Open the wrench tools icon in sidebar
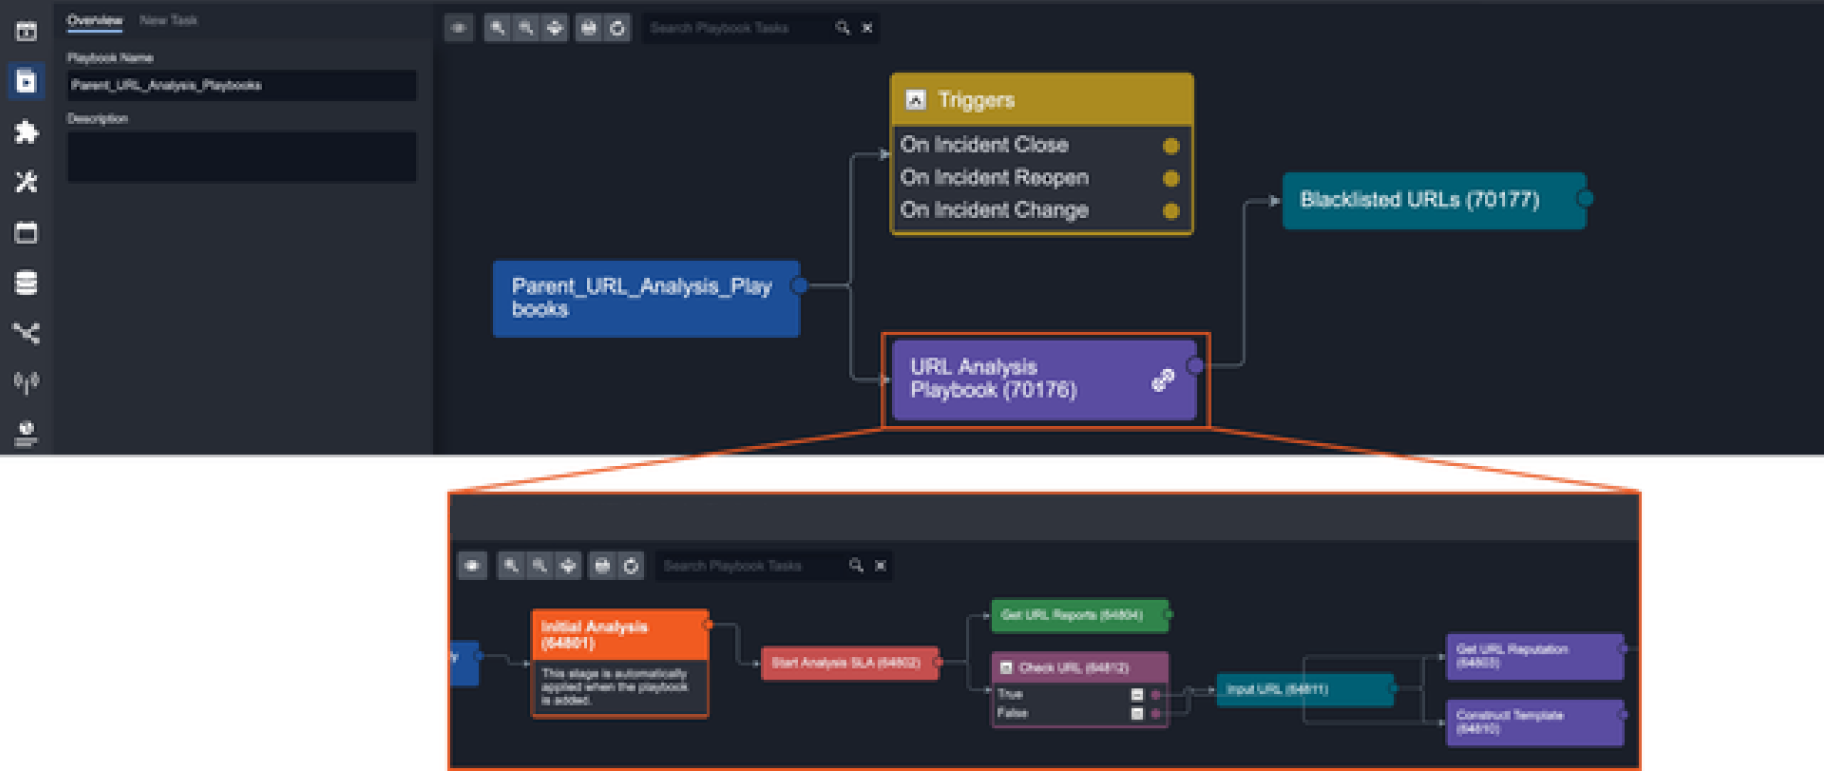1824x771 pixels. pyautogui.click(x=26, y=182)
